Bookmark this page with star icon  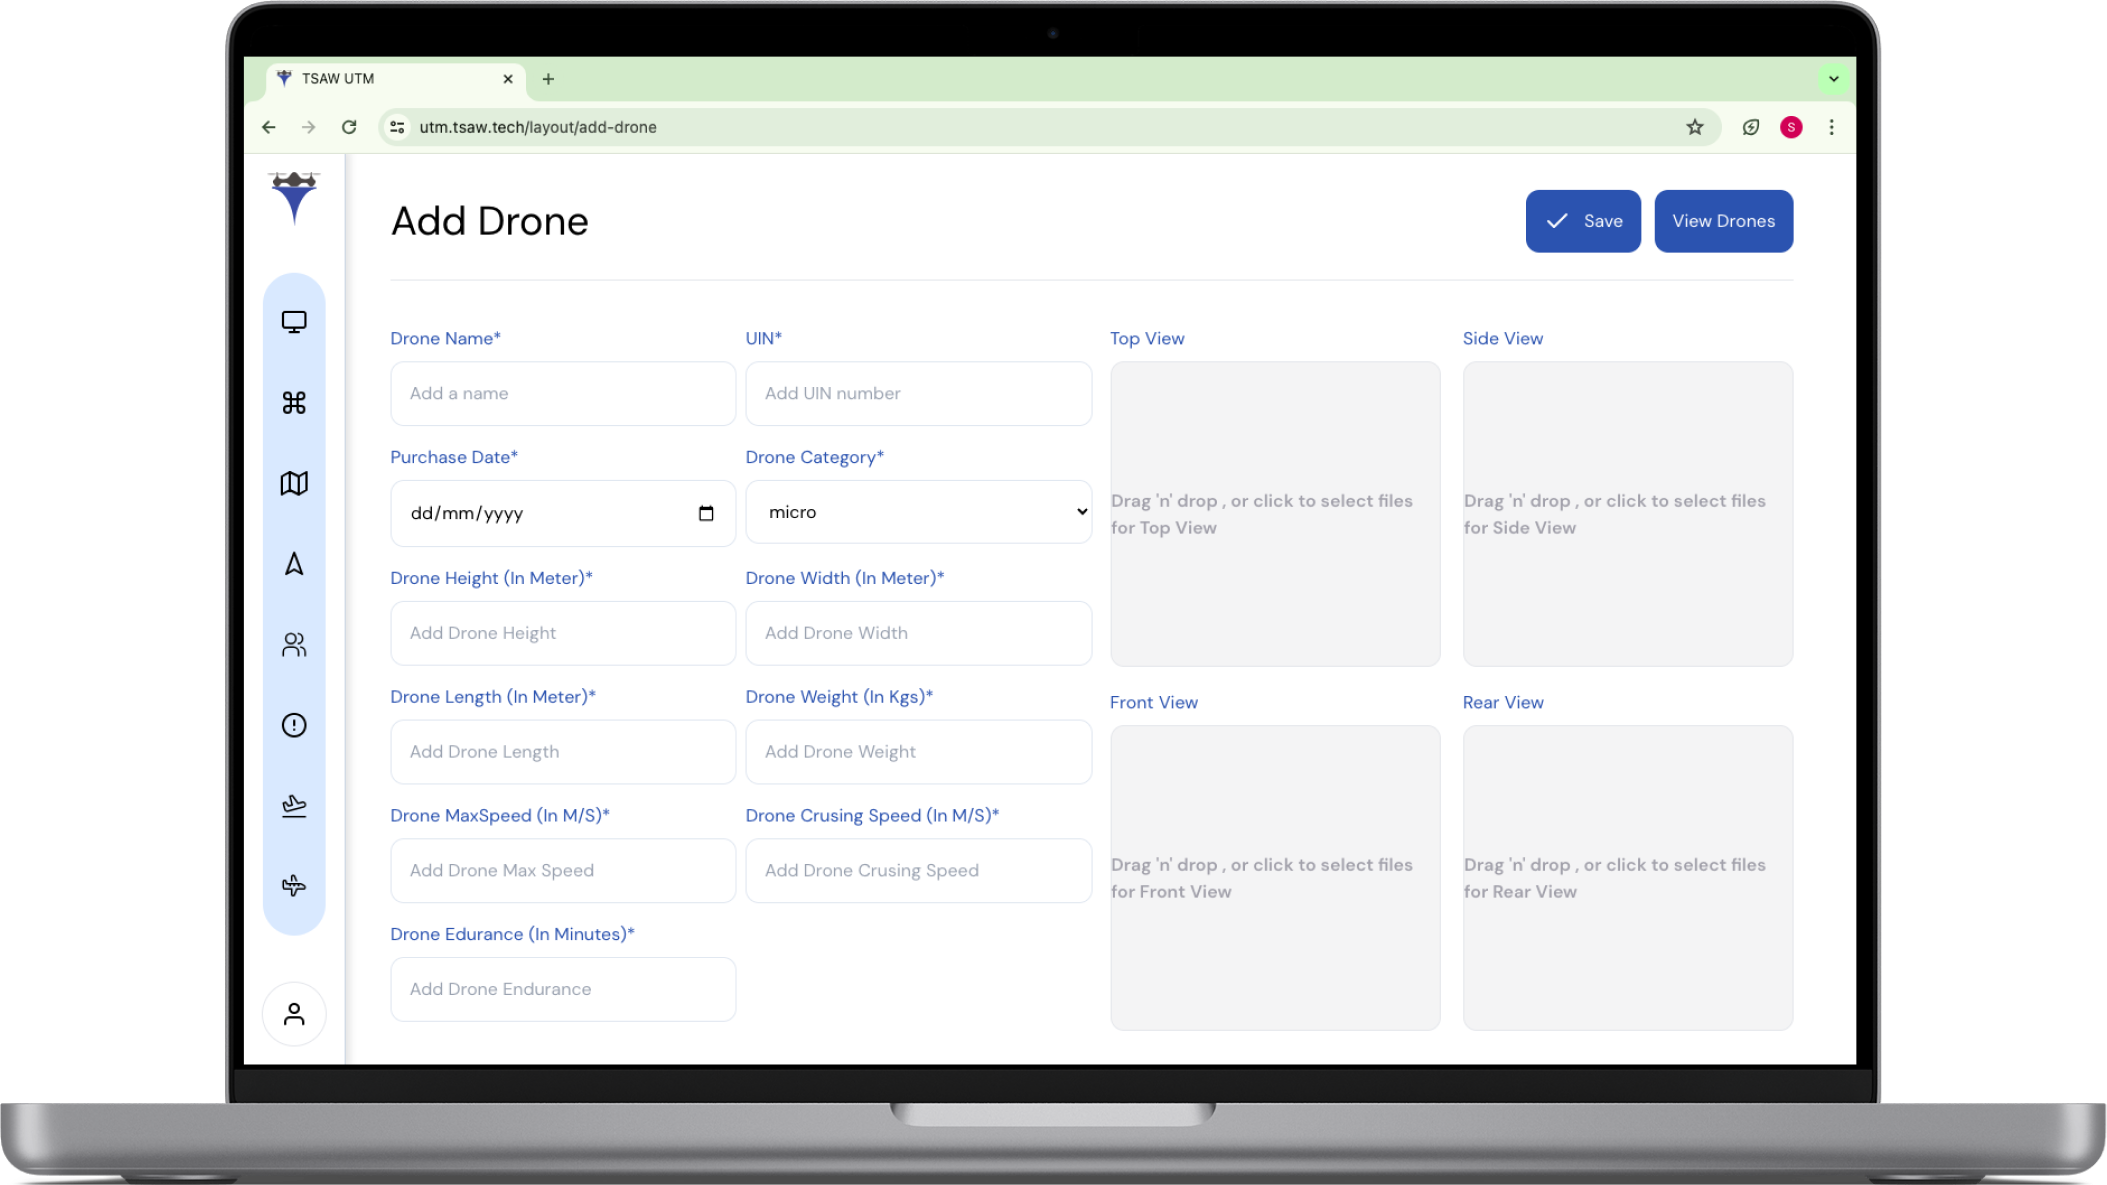click(x=1694, y=127)
